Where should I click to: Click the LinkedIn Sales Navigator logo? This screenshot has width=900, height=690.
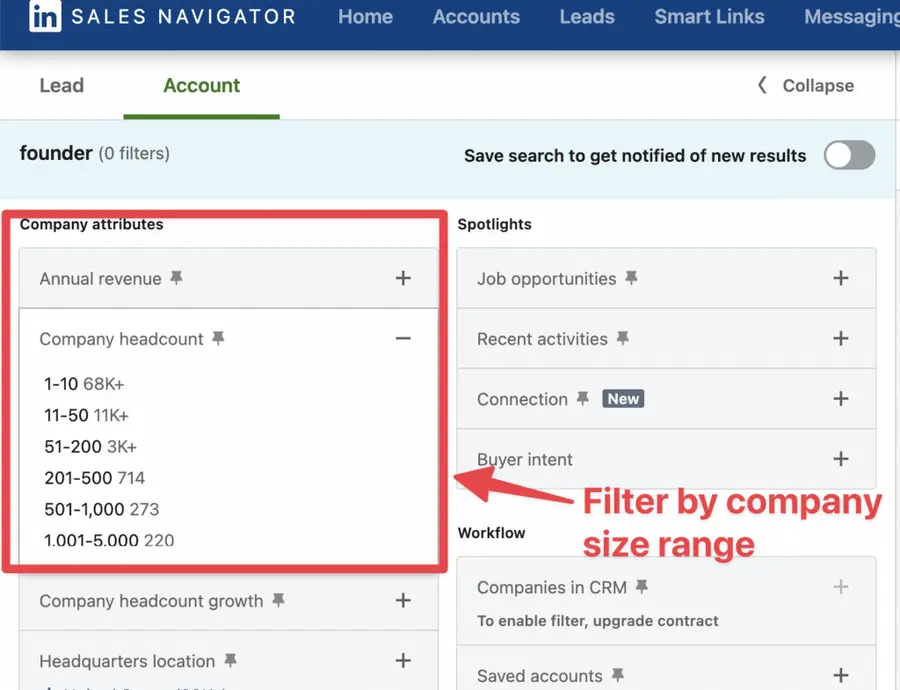click(160, 17)
